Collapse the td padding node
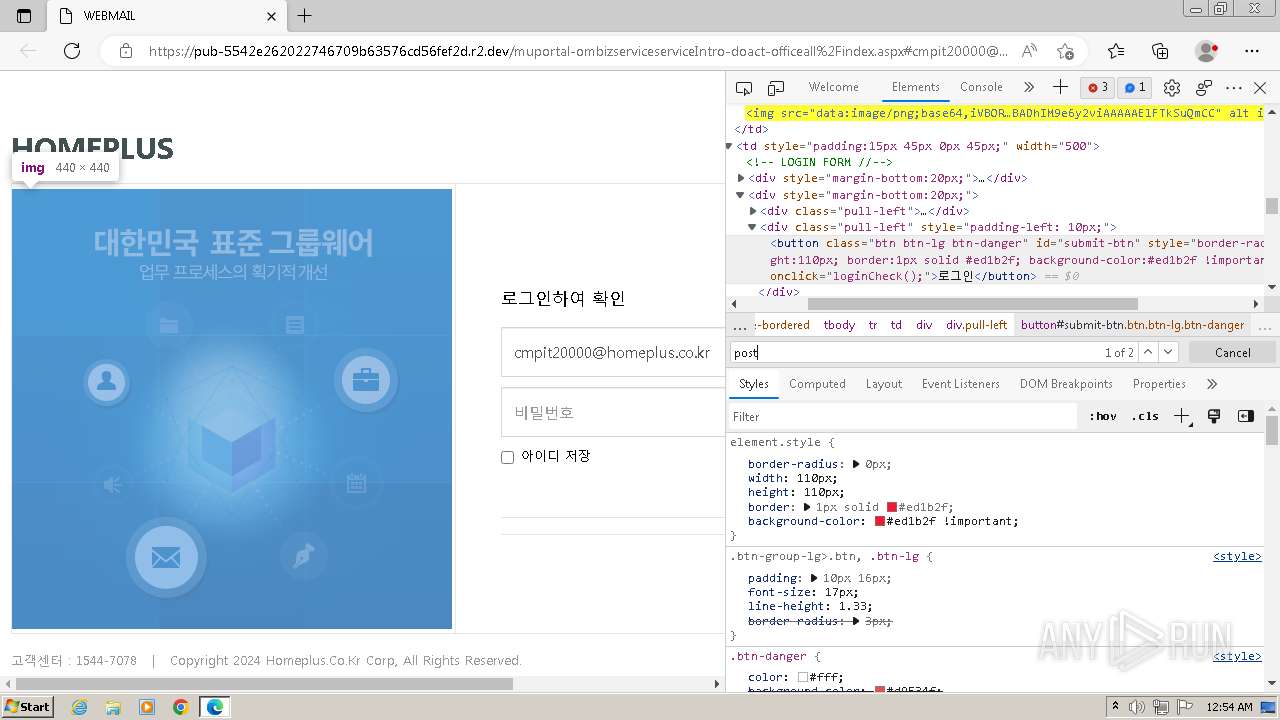 point(730,146)
